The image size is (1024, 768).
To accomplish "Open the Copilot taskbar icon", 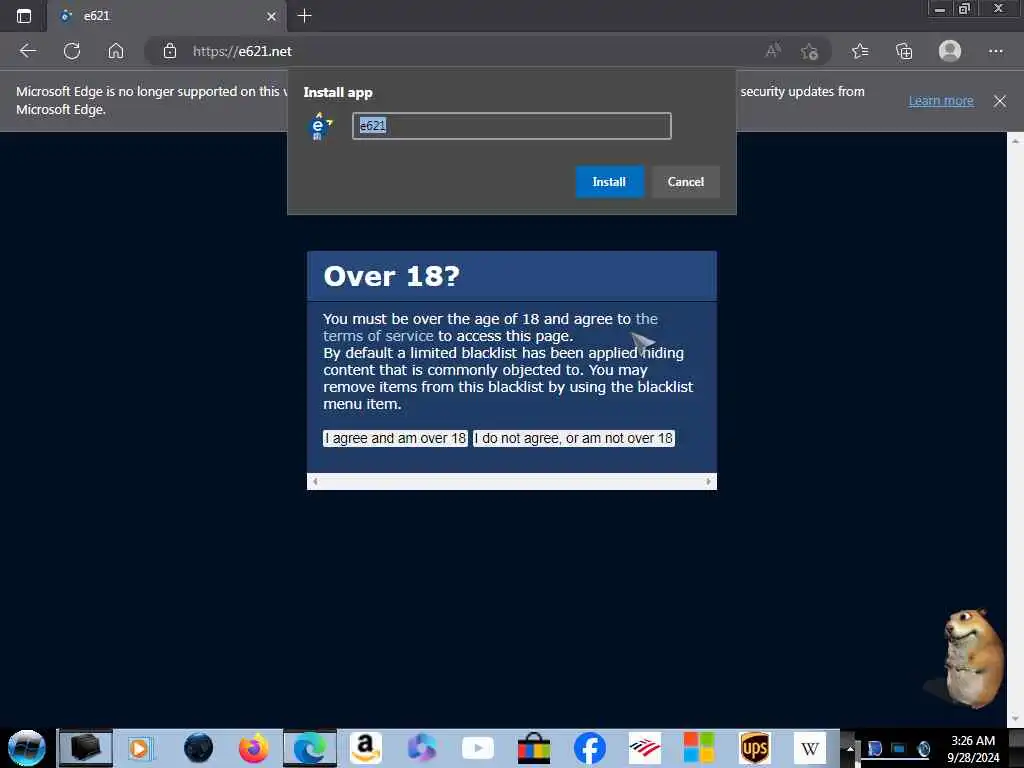I will 421,748.
